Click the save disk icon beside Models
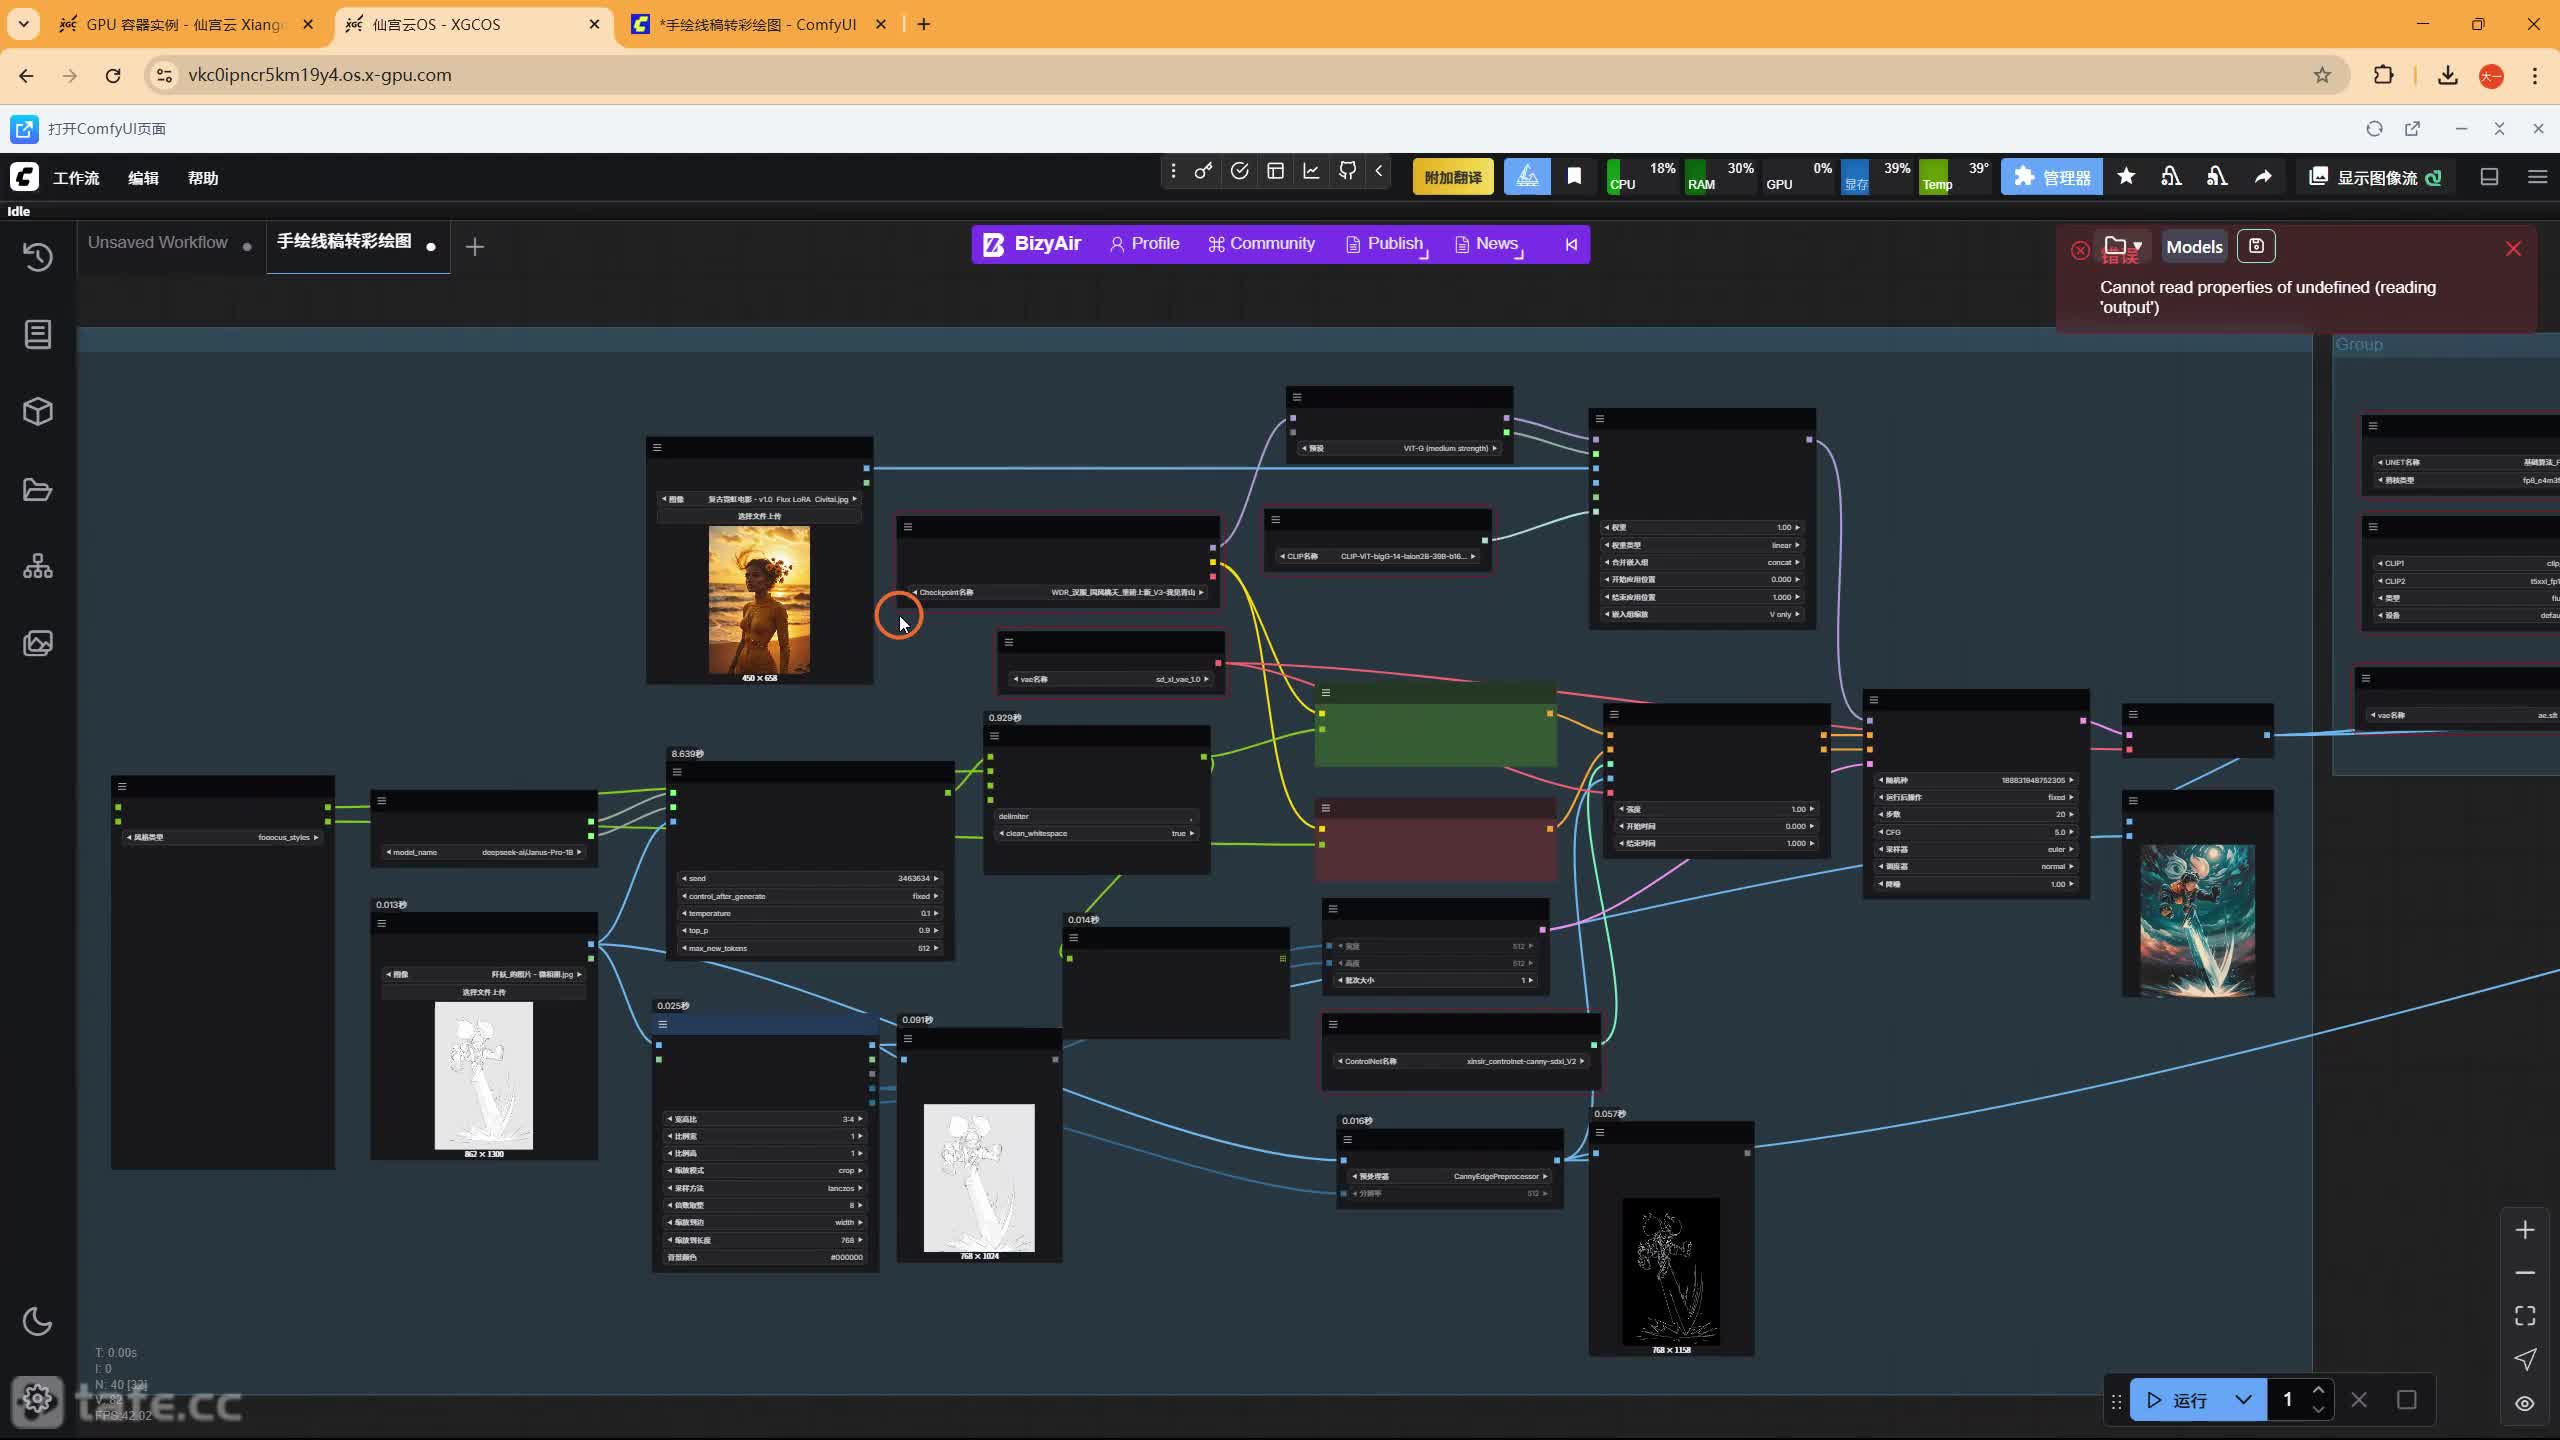 [2256, 246]
